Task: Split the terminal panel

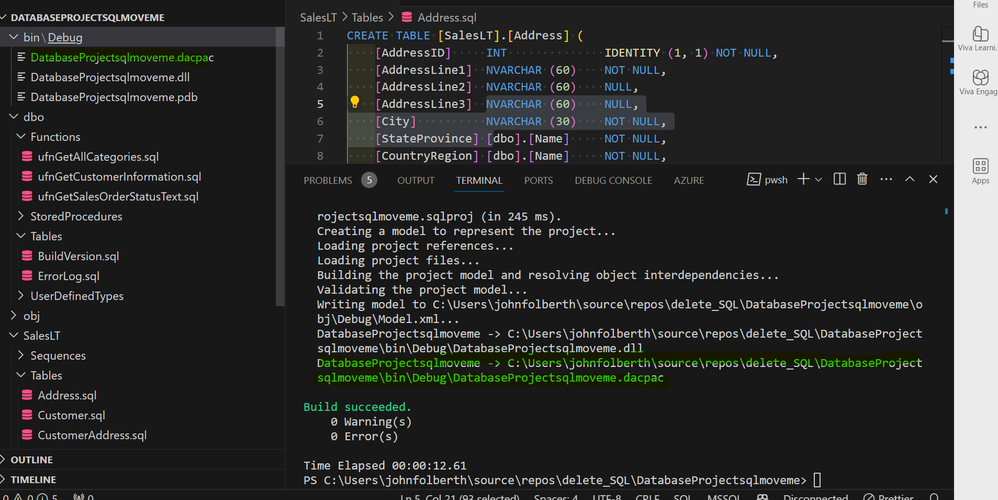Action: [839, 179]
